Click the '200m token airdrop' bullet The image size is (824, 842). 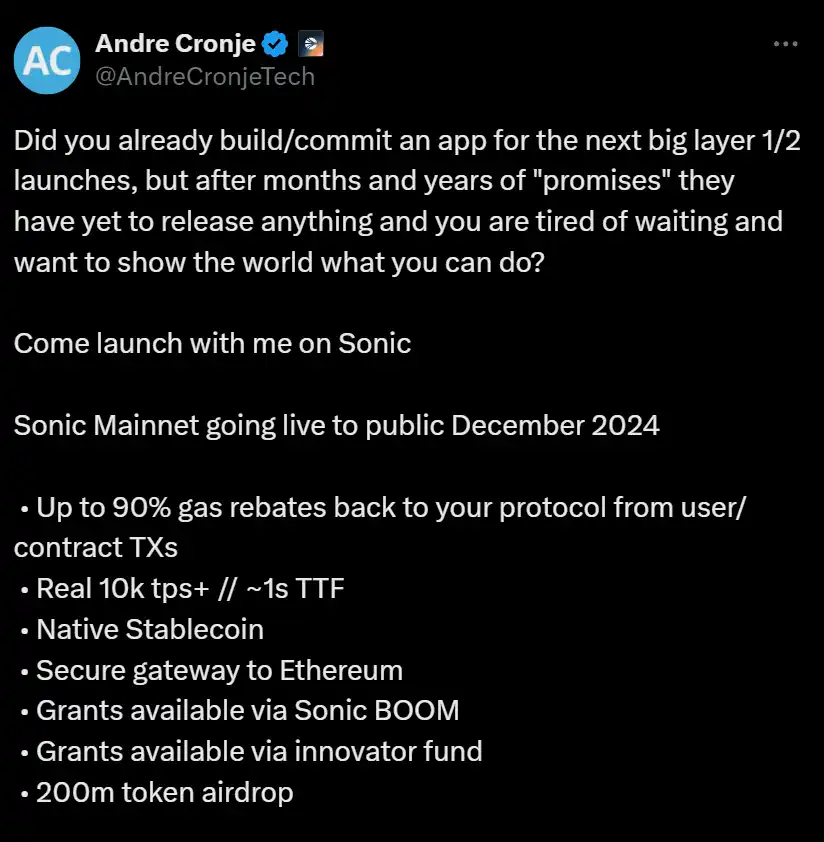[156, 793]
